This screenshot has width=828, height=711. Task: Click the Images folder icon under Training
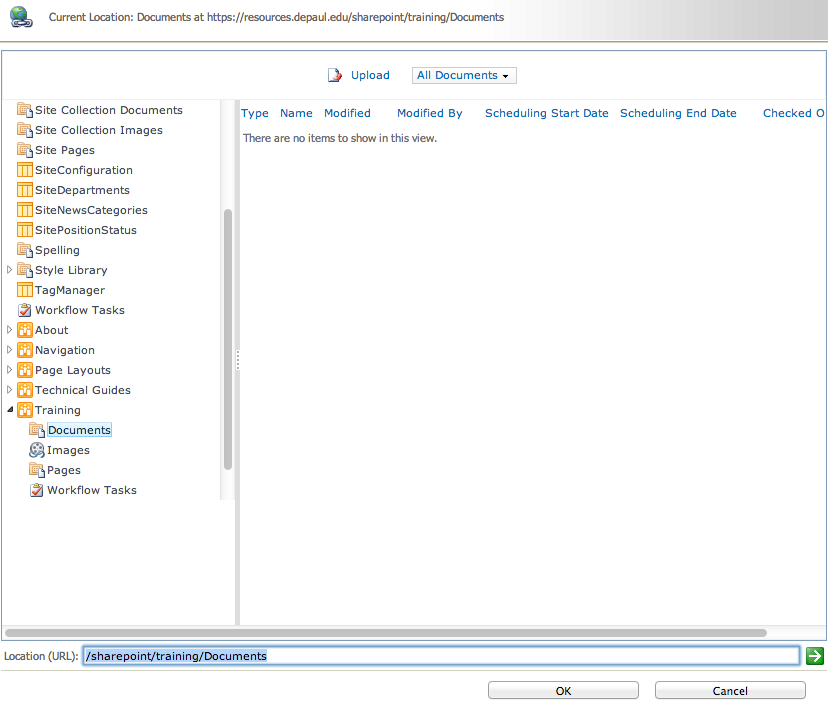37,450
